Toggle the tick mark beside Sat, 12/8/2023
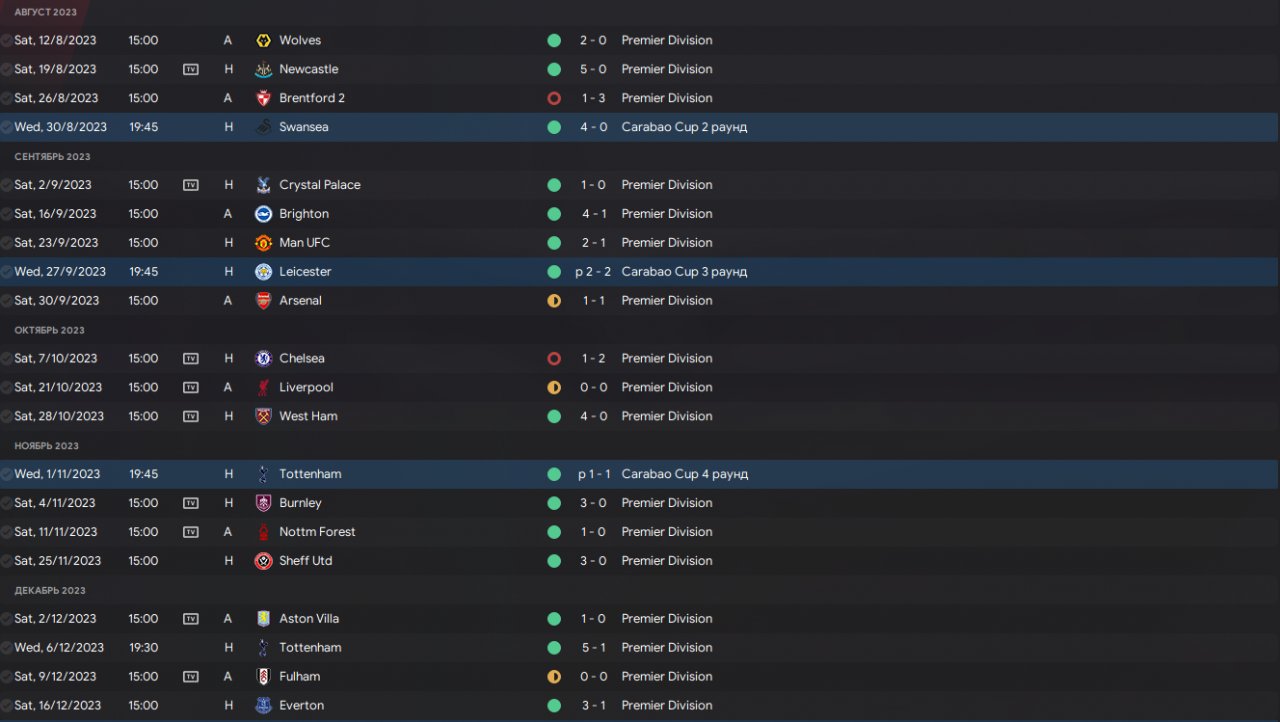This screenshot has height=722, width=1280. coord(7,41)
